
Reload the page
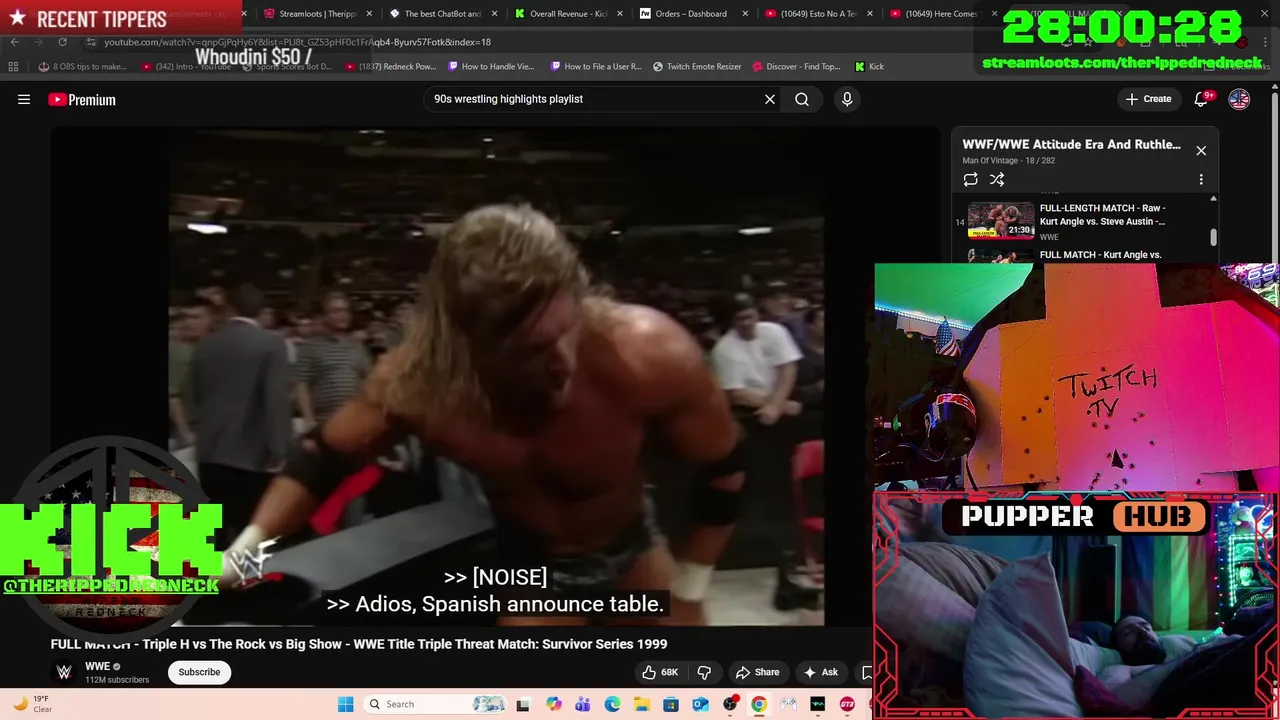coord(62,42)
